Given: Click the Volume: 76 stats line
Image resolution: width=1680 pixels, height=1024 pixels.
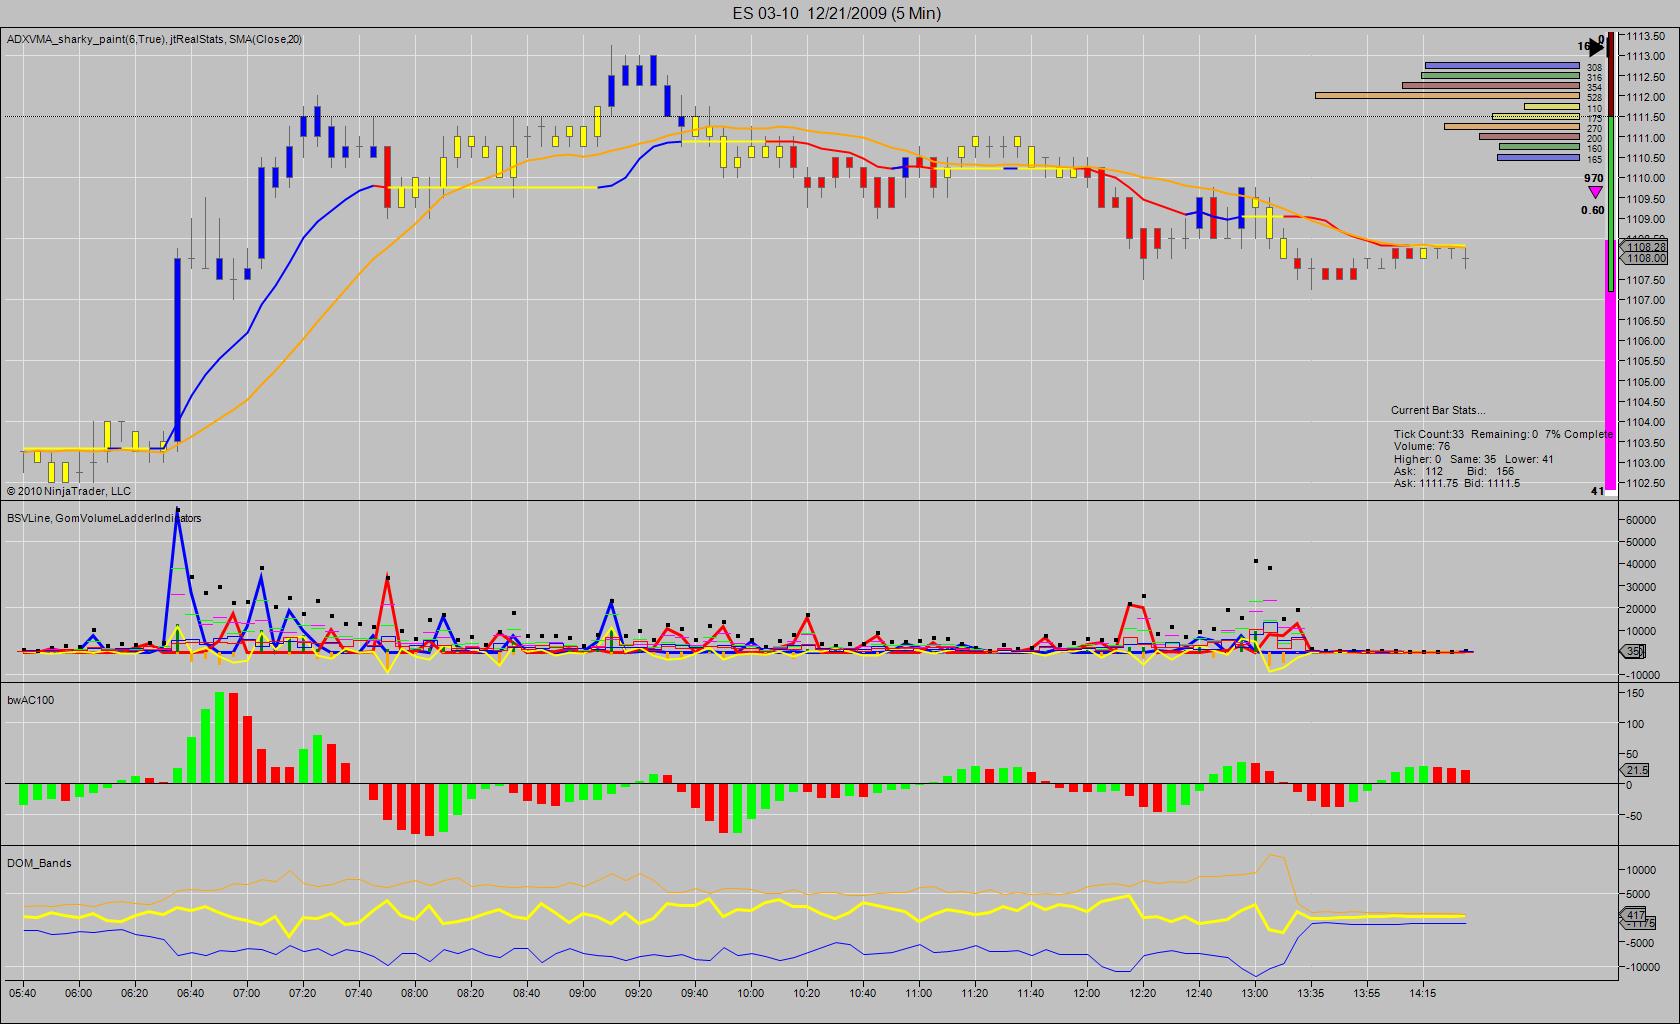Looking at the screenshot, I should 1422,446.
